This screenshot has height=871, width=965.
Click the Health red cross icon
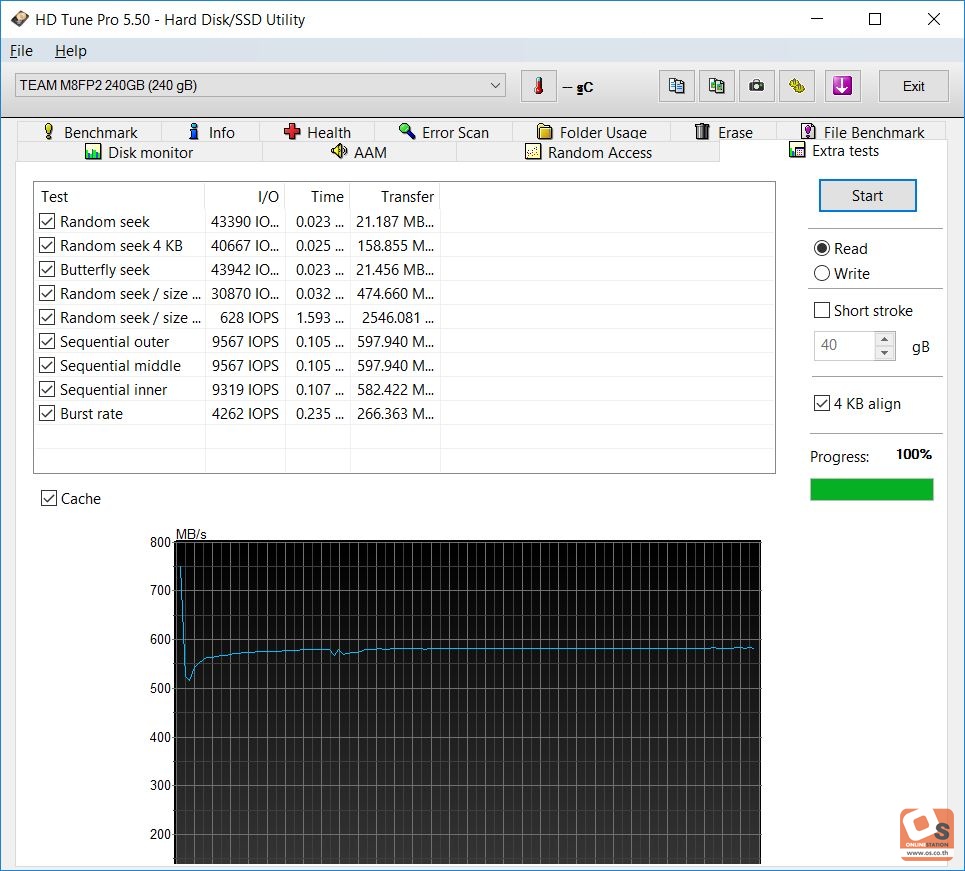pos(292,132)
